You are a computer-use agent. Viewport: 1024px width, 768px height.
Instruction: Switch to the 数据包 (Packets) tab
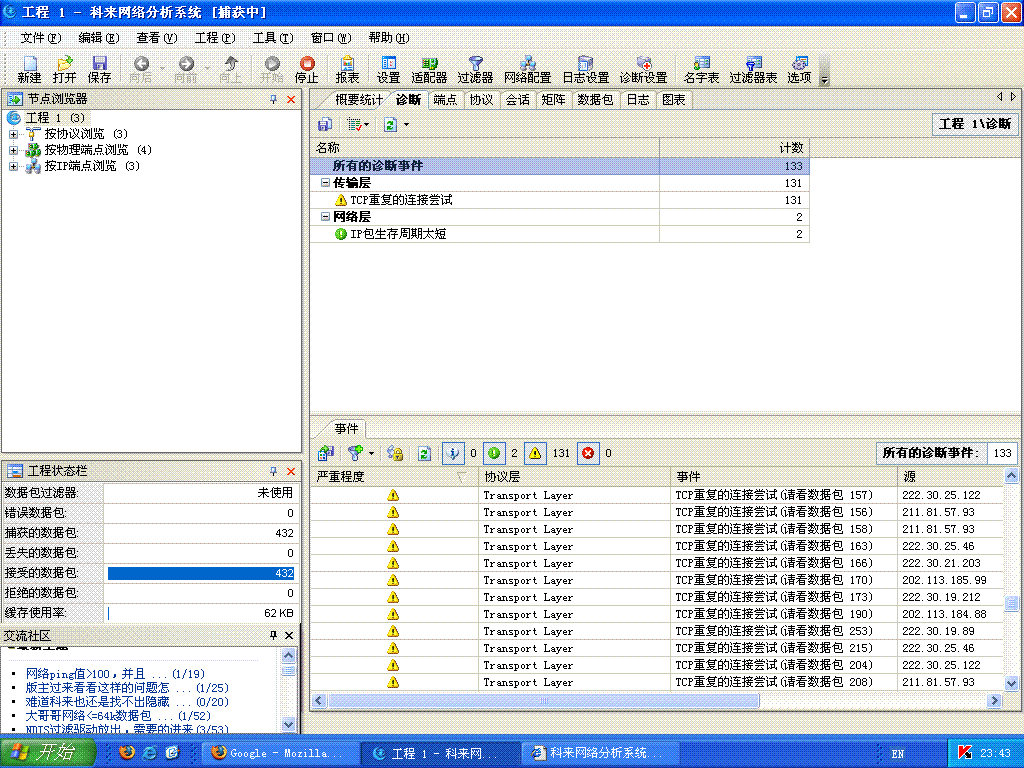(595, 100)
